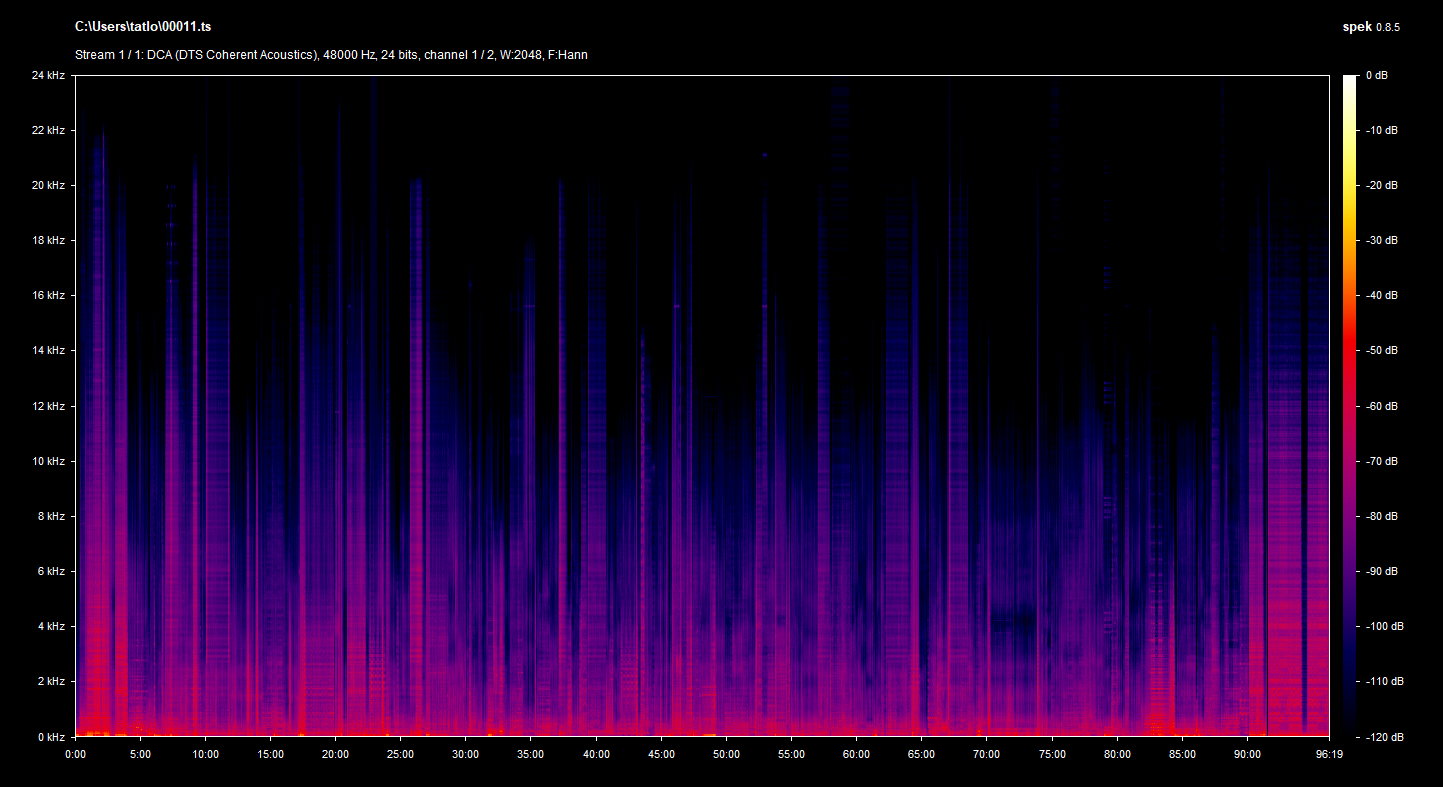Select the 24 kHz frequency axis label

tap(48, 75)
